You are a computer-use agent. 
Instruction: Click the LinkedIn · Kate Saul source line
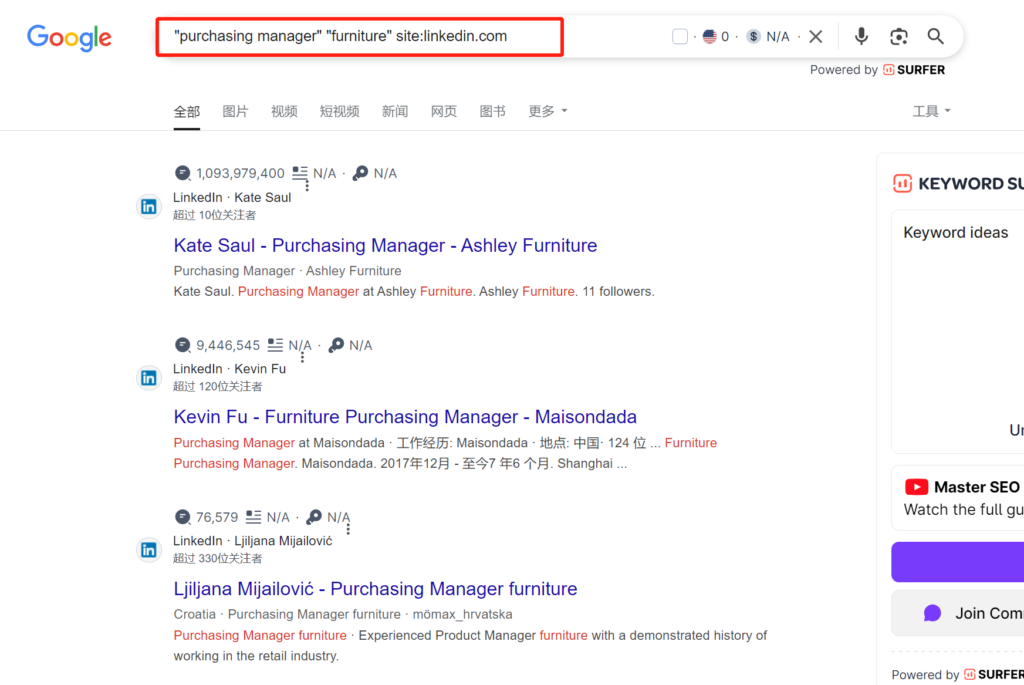(232, 197)
